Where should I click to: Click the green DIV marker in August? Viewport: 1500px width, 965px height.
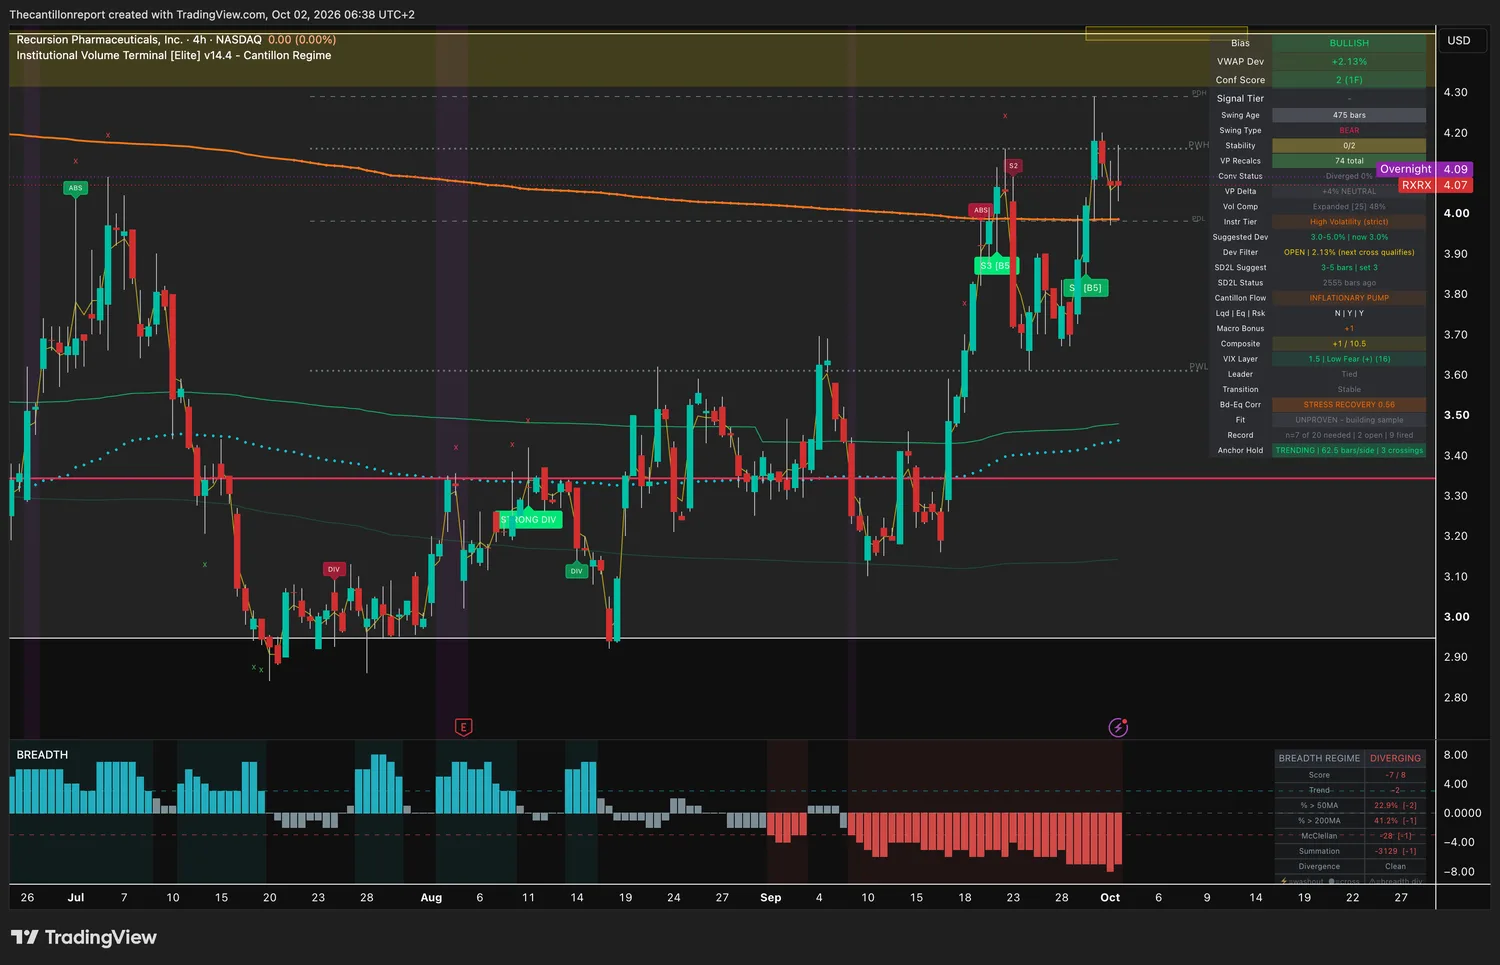pyautogui.click(x=576, y=571)
